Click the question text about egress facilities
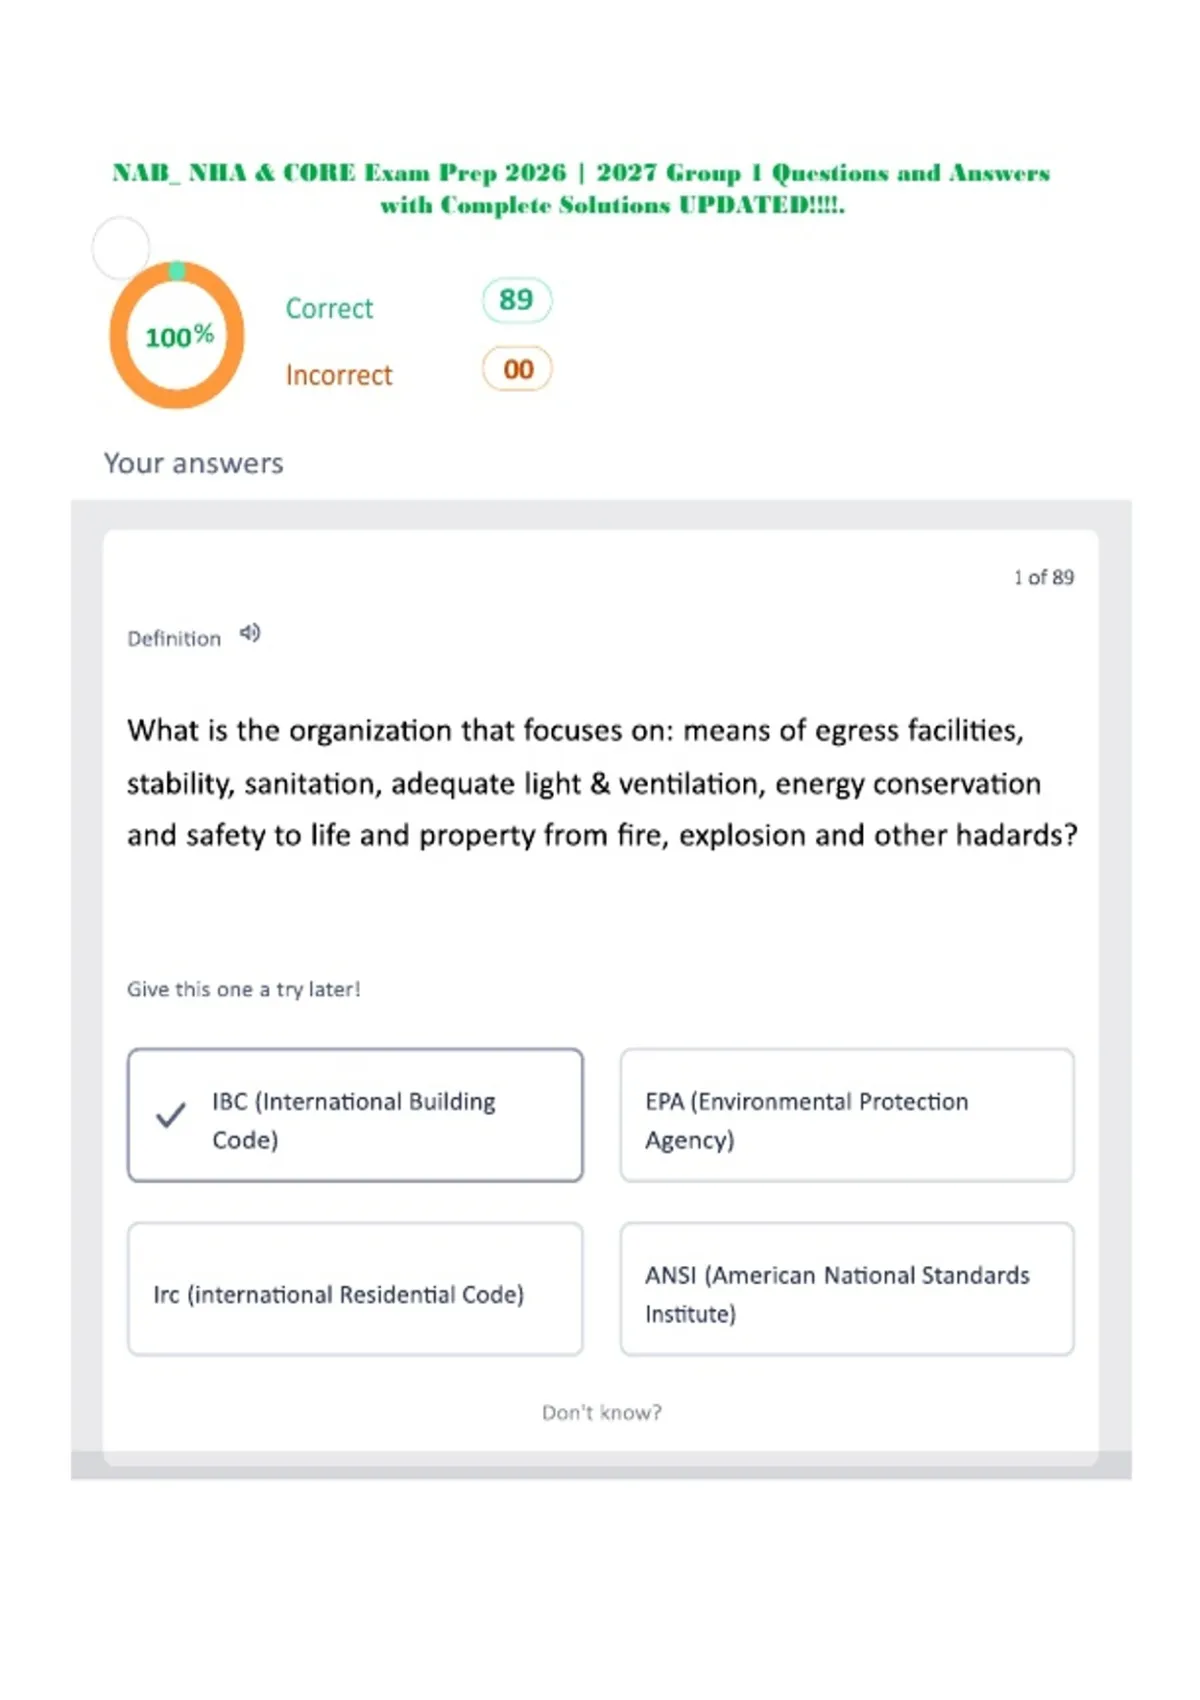Viewport: 1200px width, 1700px height. 602,783
